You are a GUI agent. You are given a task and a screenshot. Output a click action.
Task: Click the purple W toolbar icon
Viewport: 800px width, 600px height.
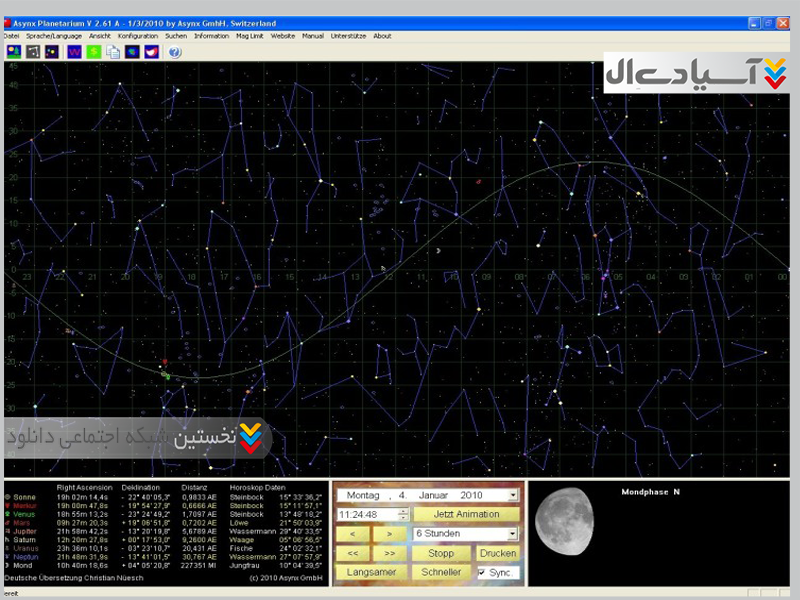tap(75, 51)
